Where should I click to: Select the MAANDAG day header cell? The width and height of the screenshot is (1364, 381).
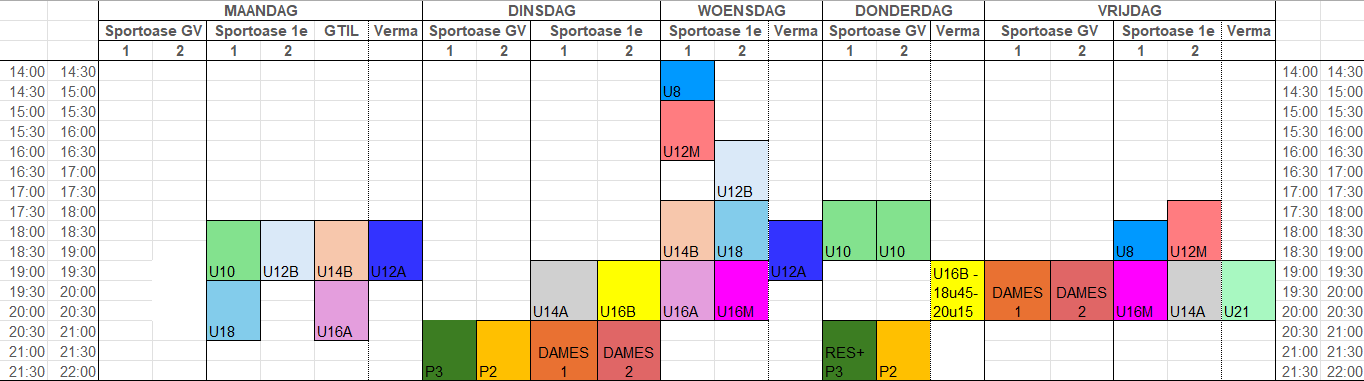point(260,10)
